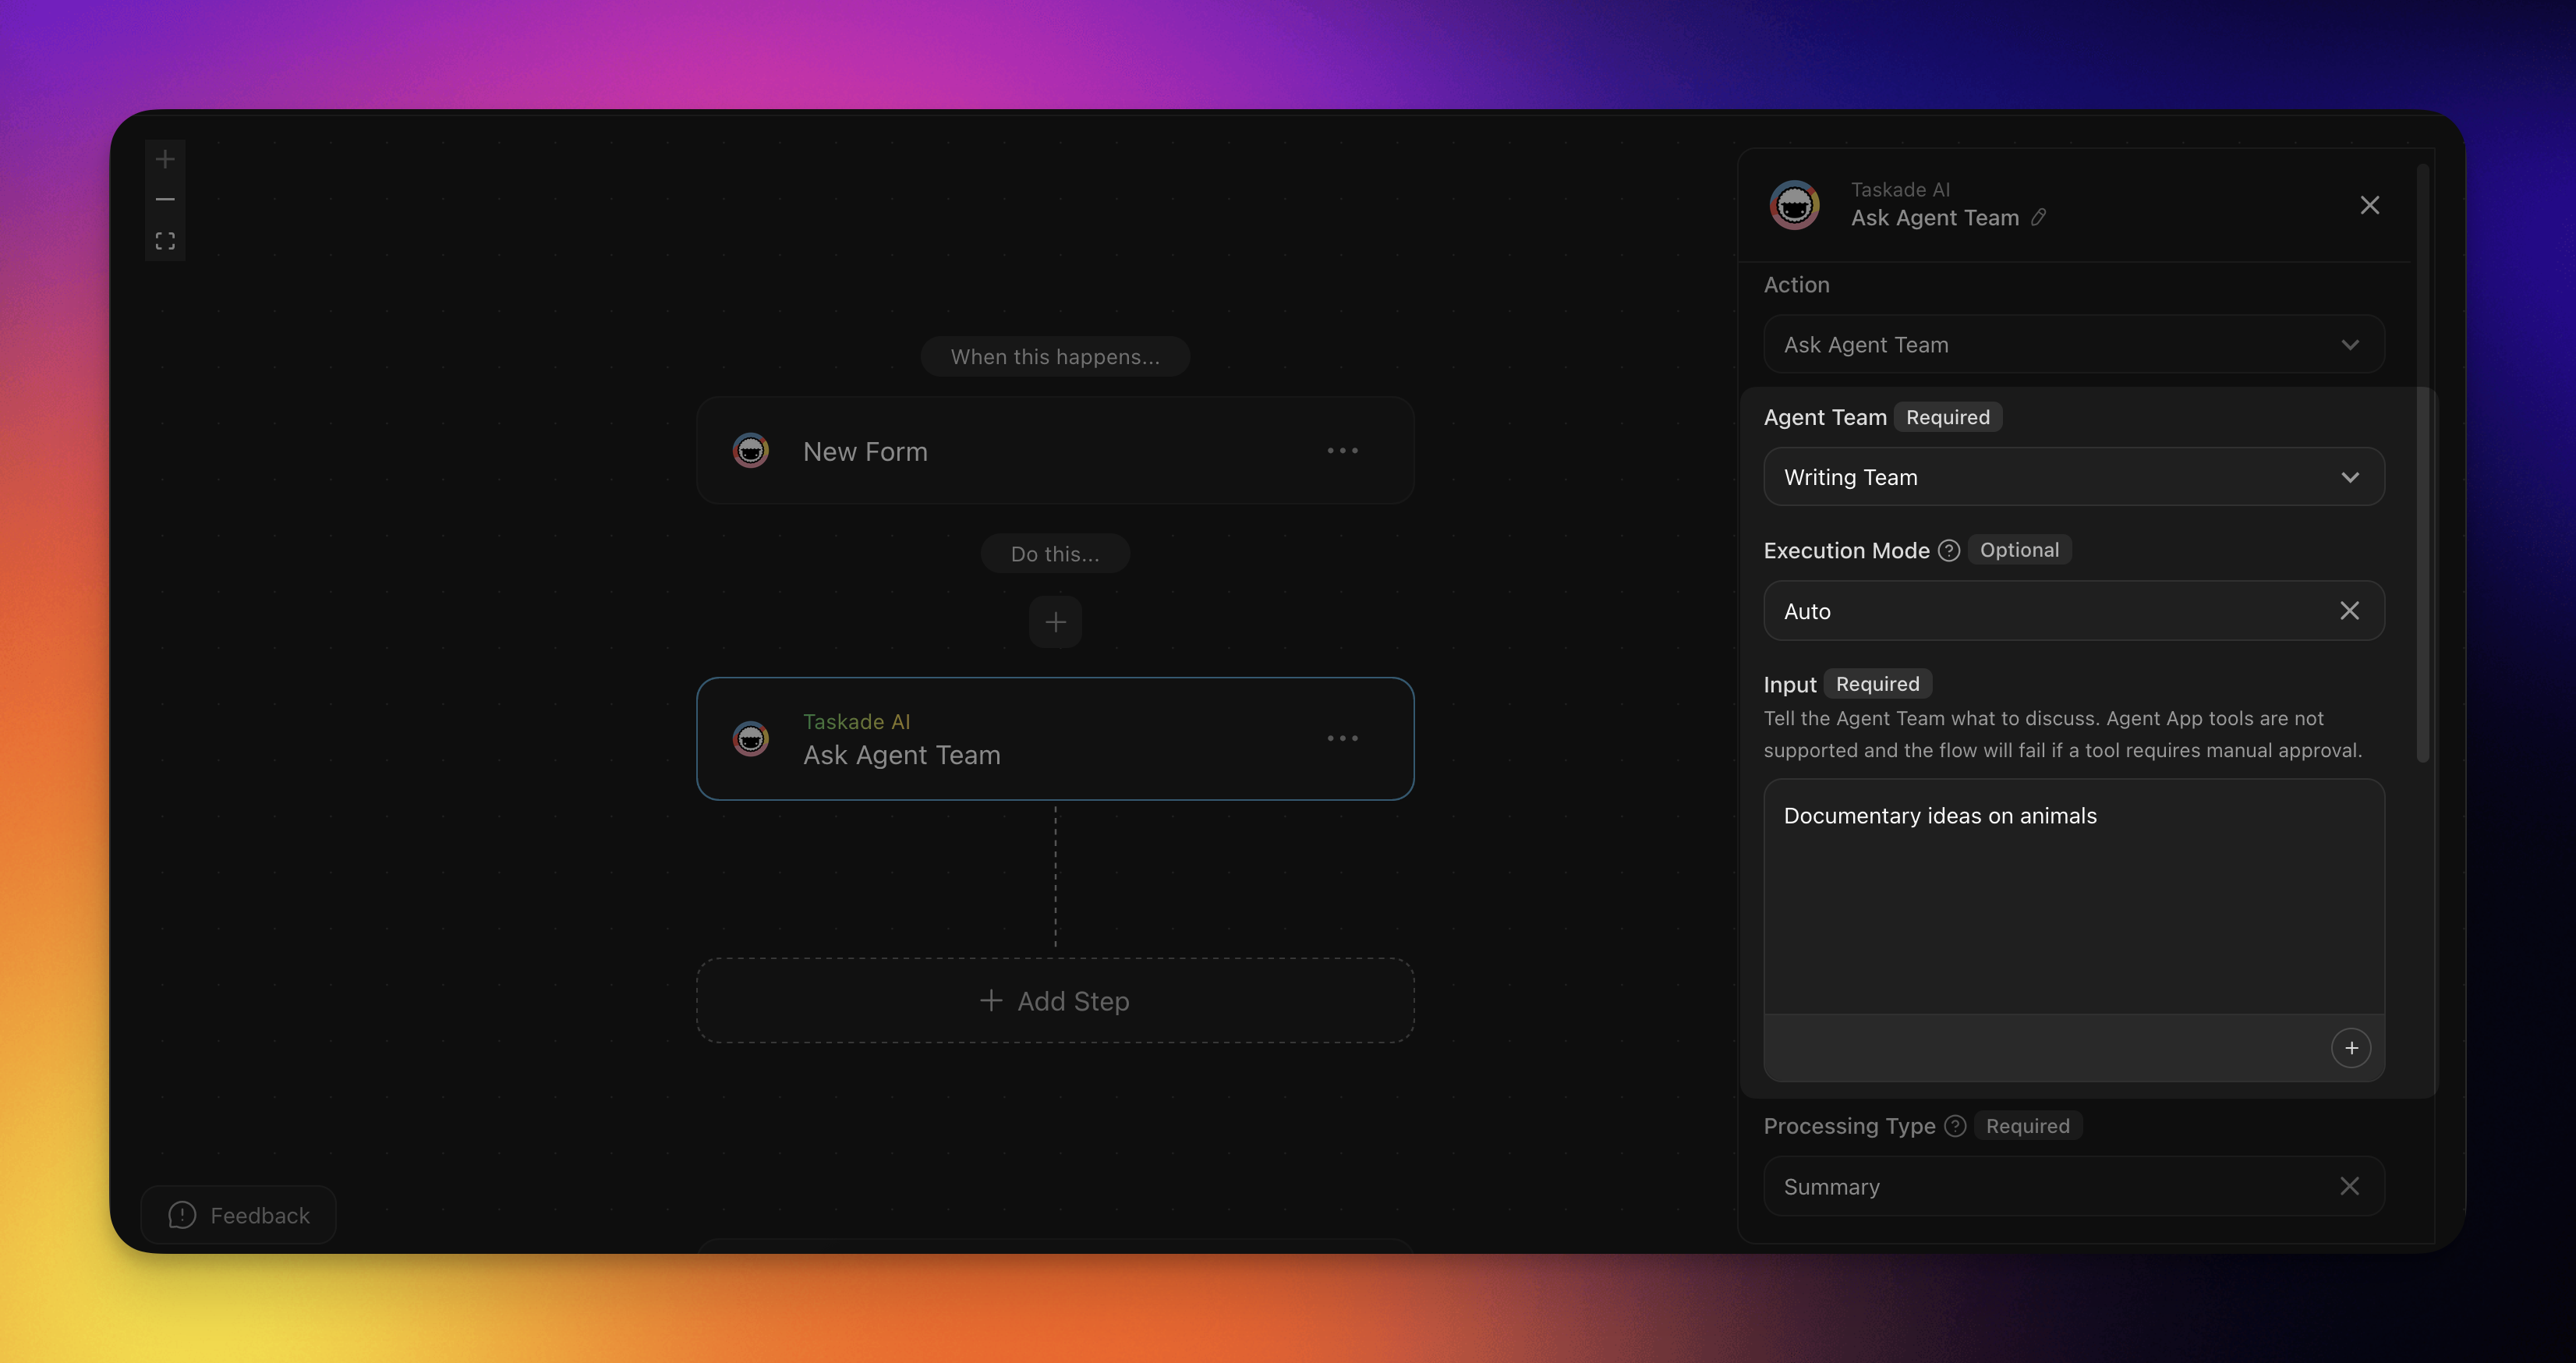Click pencil icon to rename Ask Agent Team
Viewport: 2576px width, 1363px height.
2038,217
